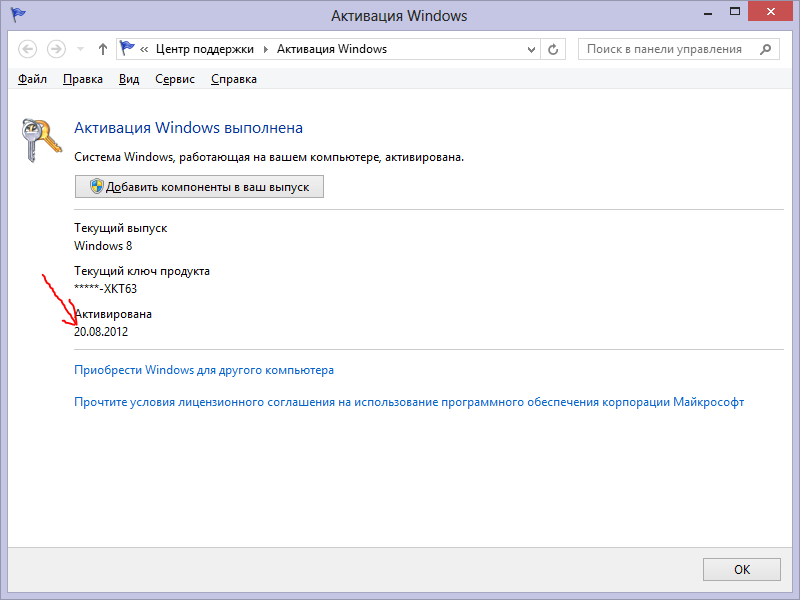Open the Сервис menu
The width and height of the screenshot is (800, 600).
click(175, 79)
